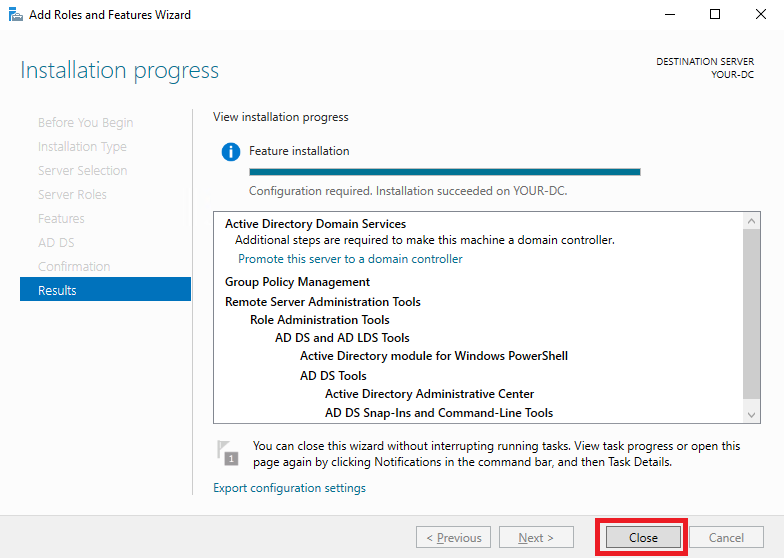Click the Configuration required status text
Image resolution: width=784 pixels, height=558 pixels.
(x=408, y=191)
